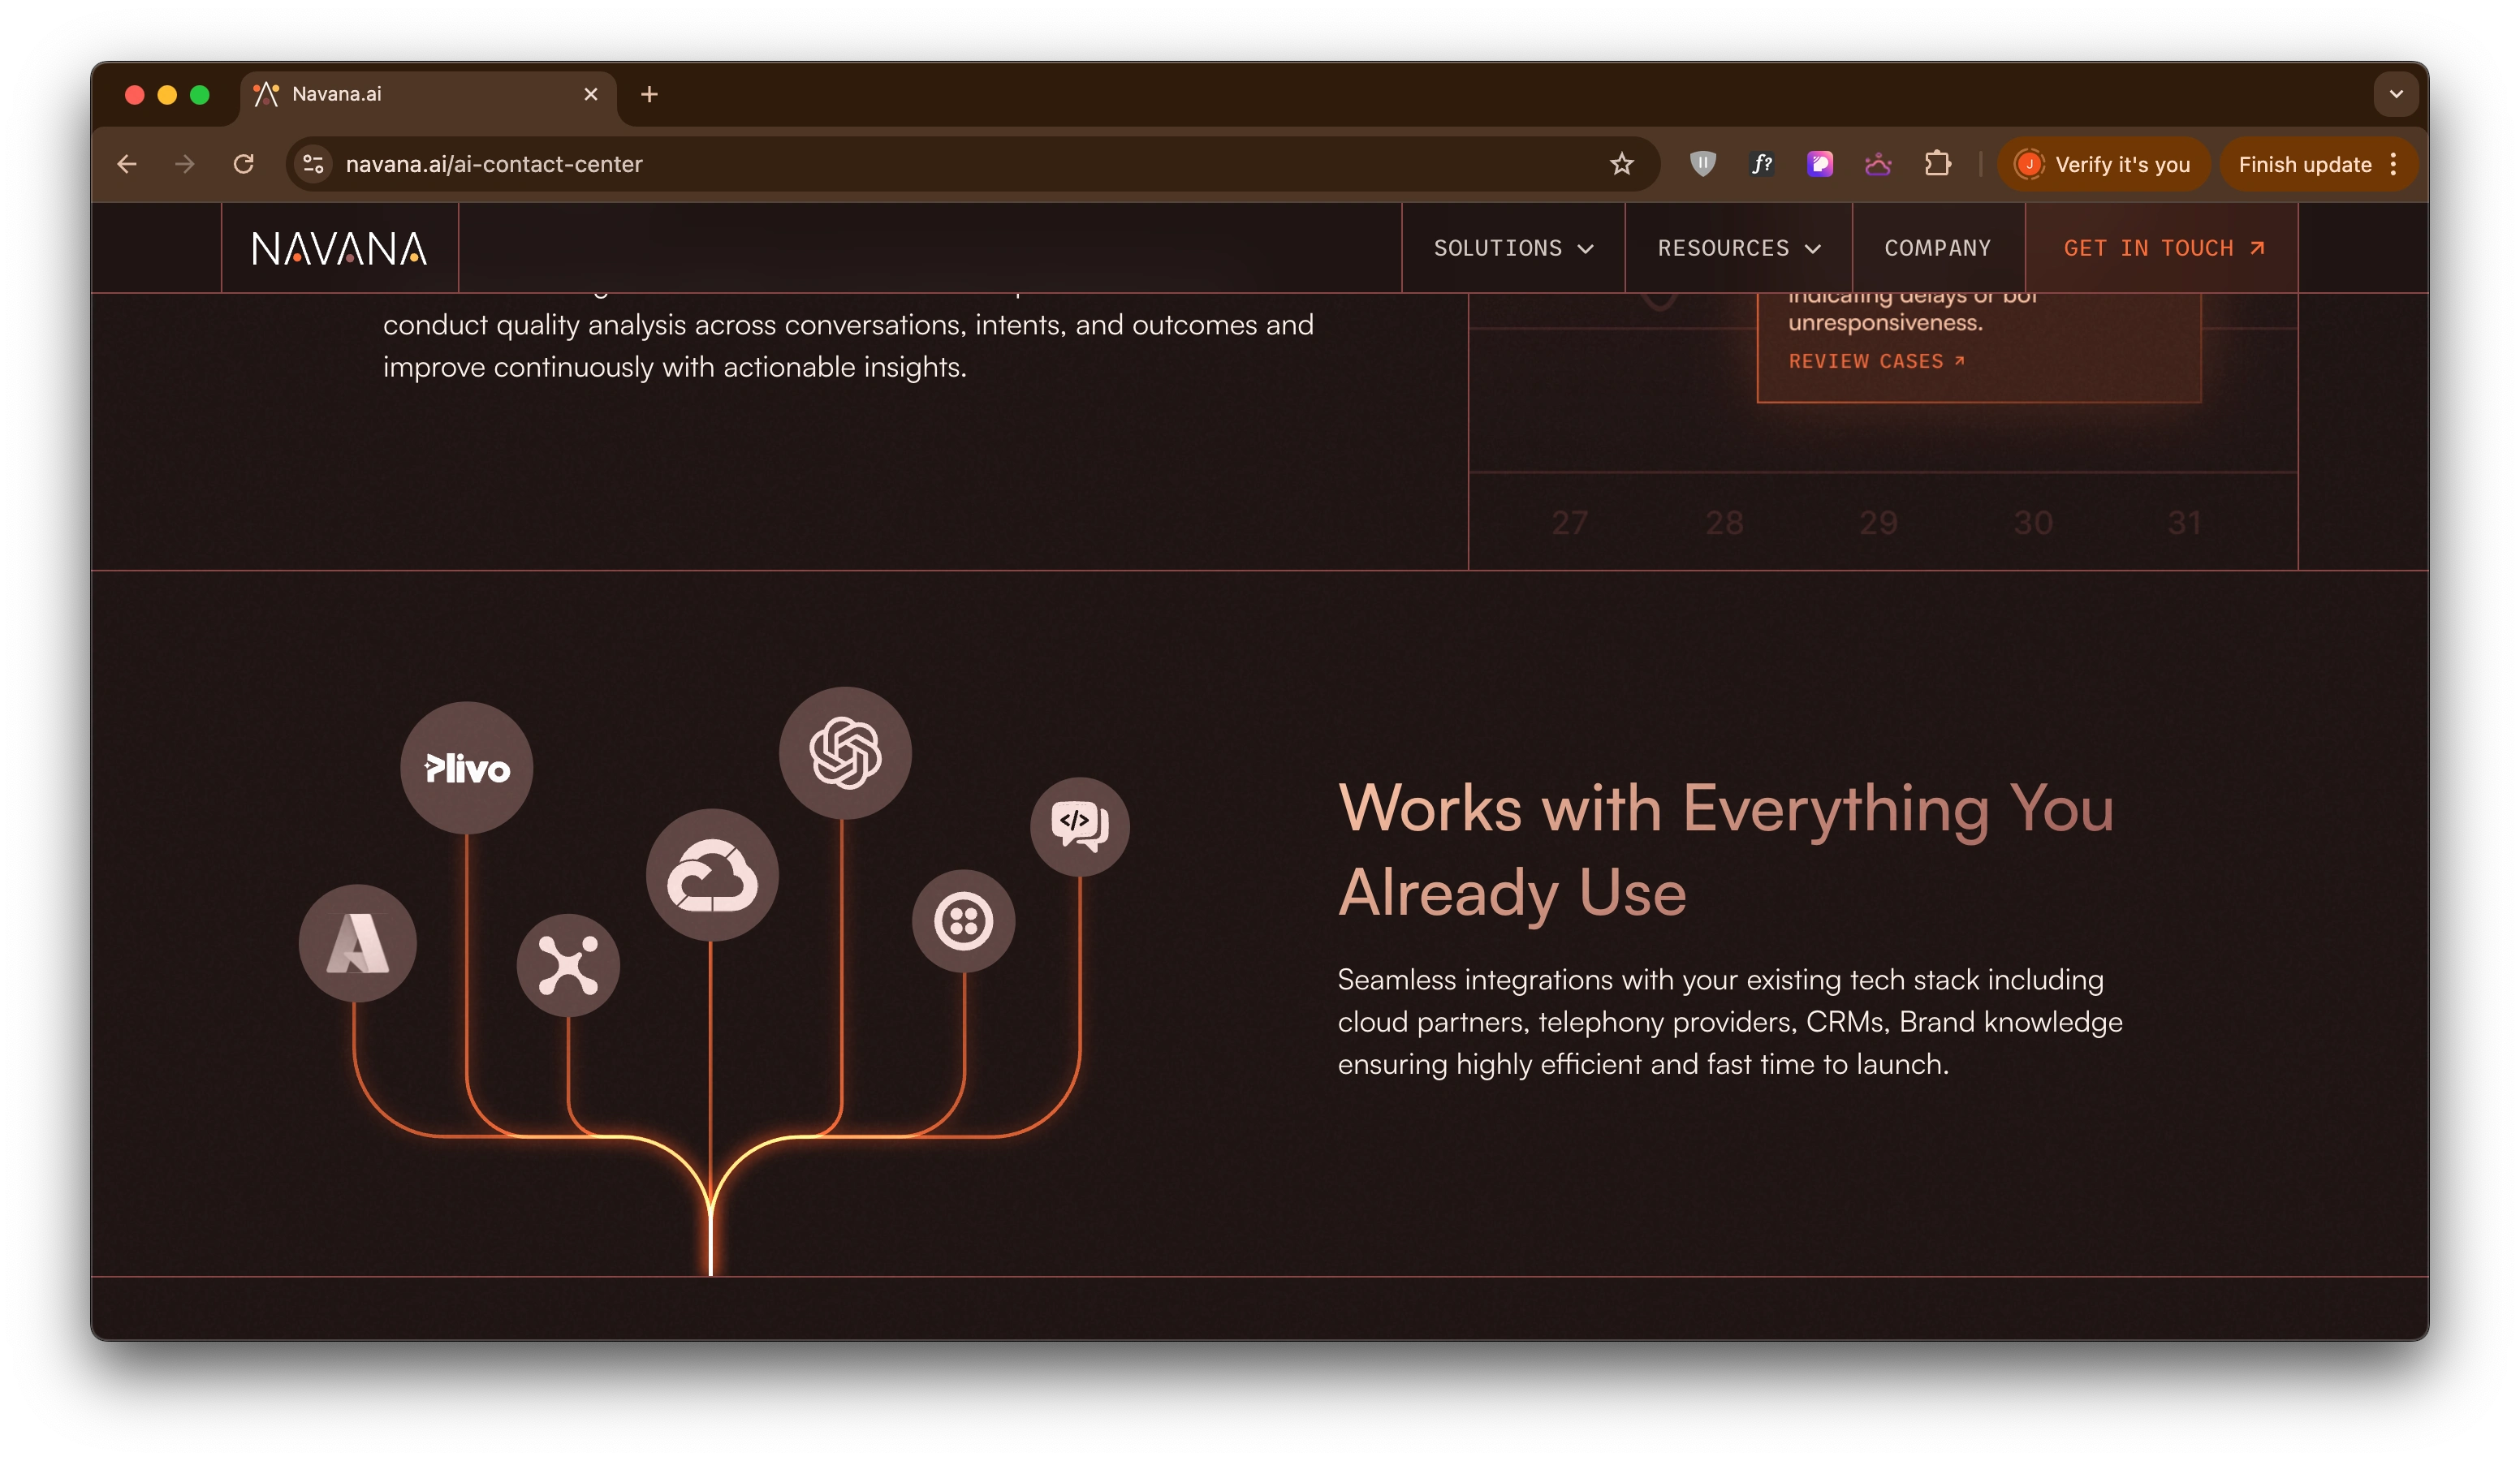Close the Navana.ai tab
The height and width of the screenshot is (1461, 2520).
(x=591, y=94)
